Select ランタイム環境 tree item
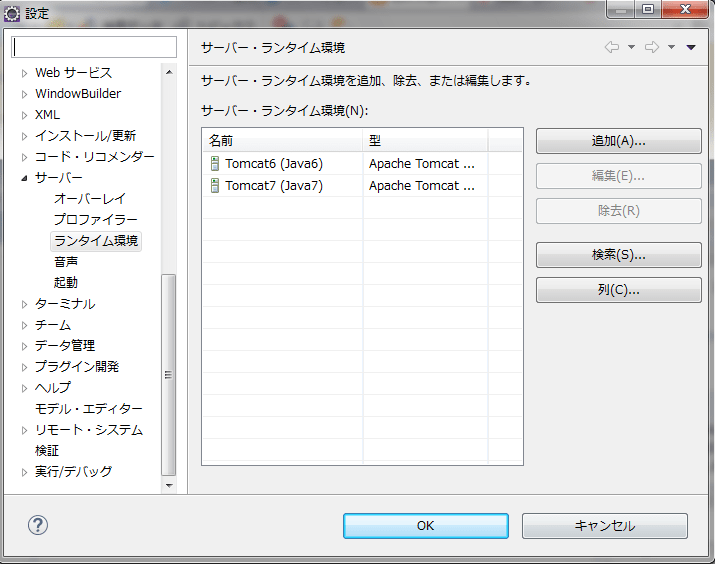 pos(96,241)
